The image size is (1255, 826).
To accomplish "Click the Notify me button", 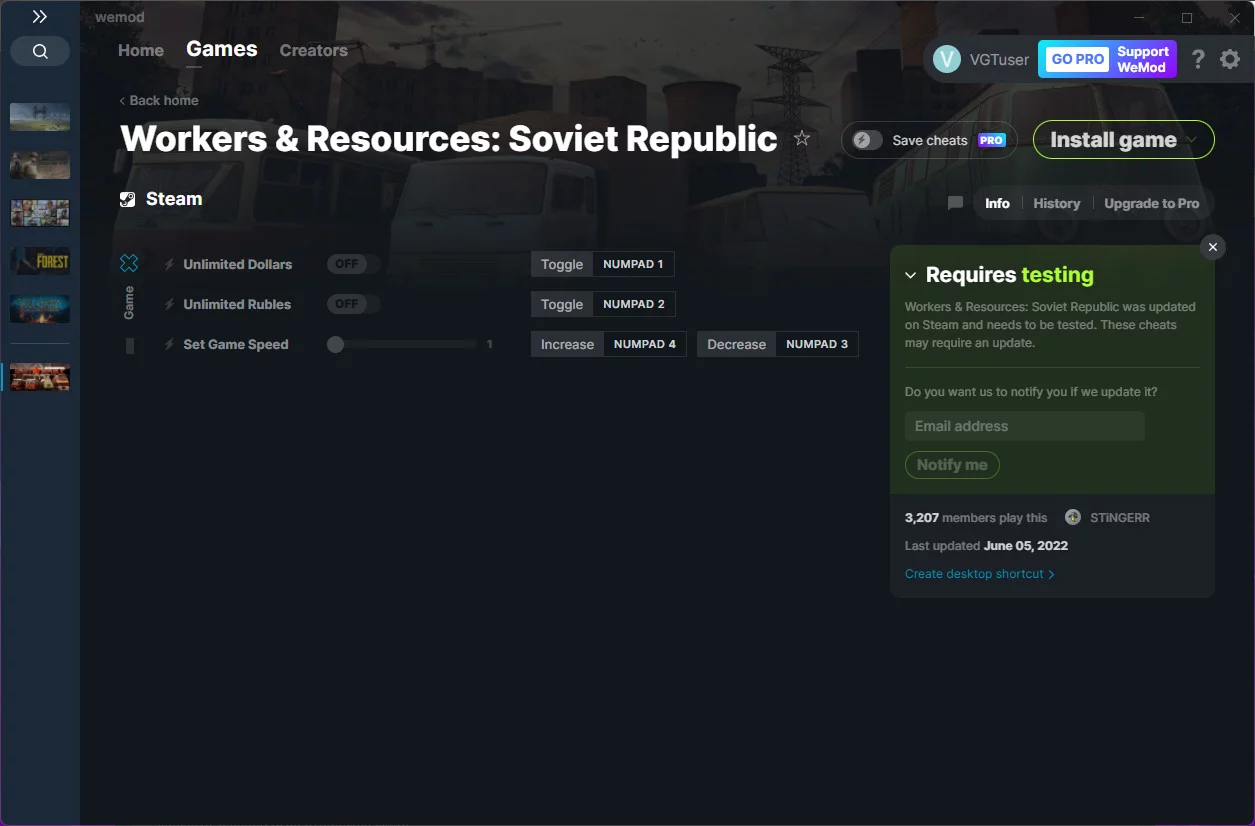I will 952,465.
